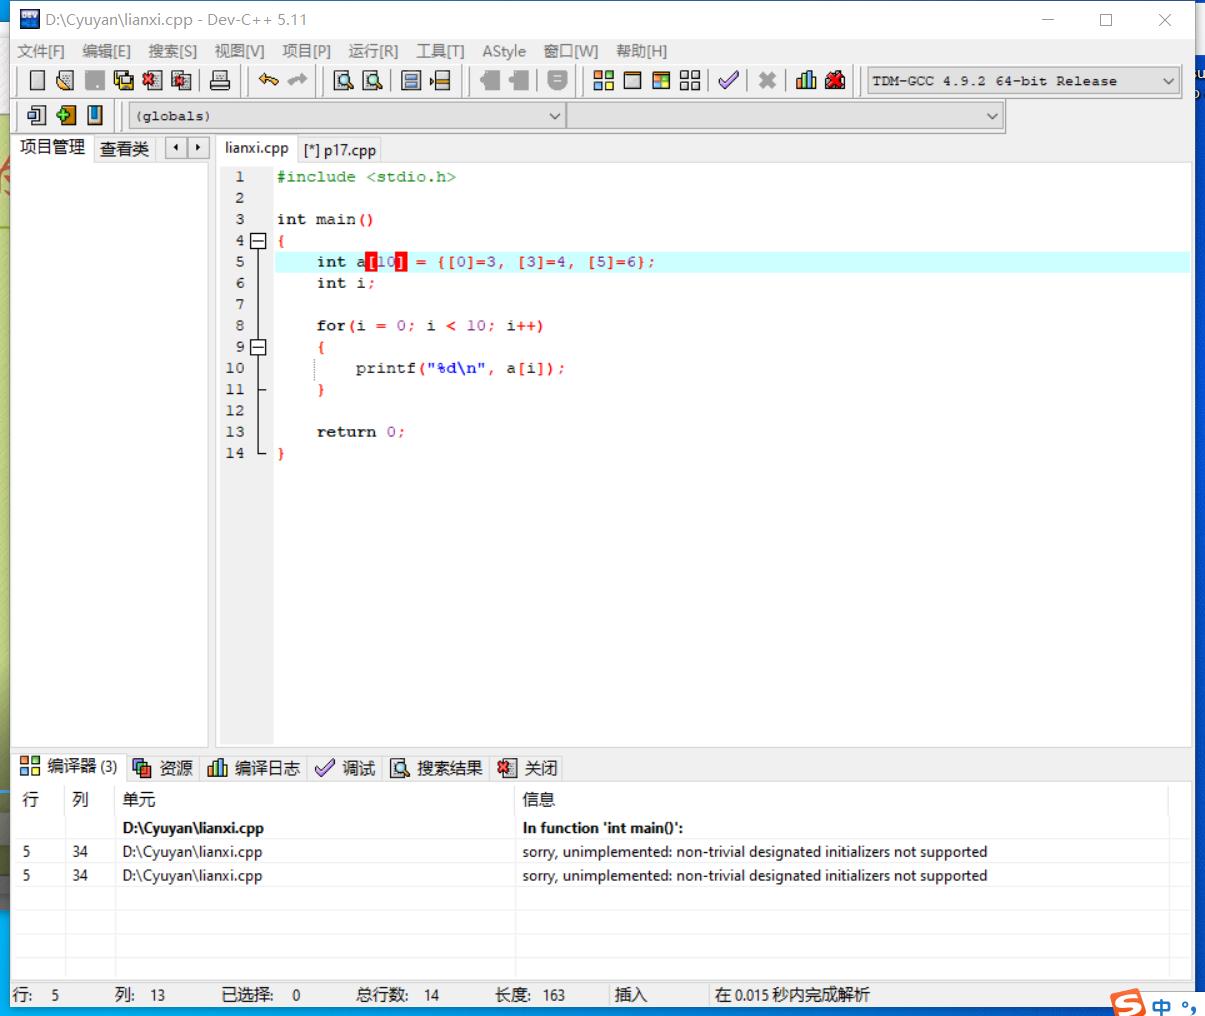Collapse the for-loop fold at line 9
The width and height of the screenshot is (1205, 1016).
[258, 347]
